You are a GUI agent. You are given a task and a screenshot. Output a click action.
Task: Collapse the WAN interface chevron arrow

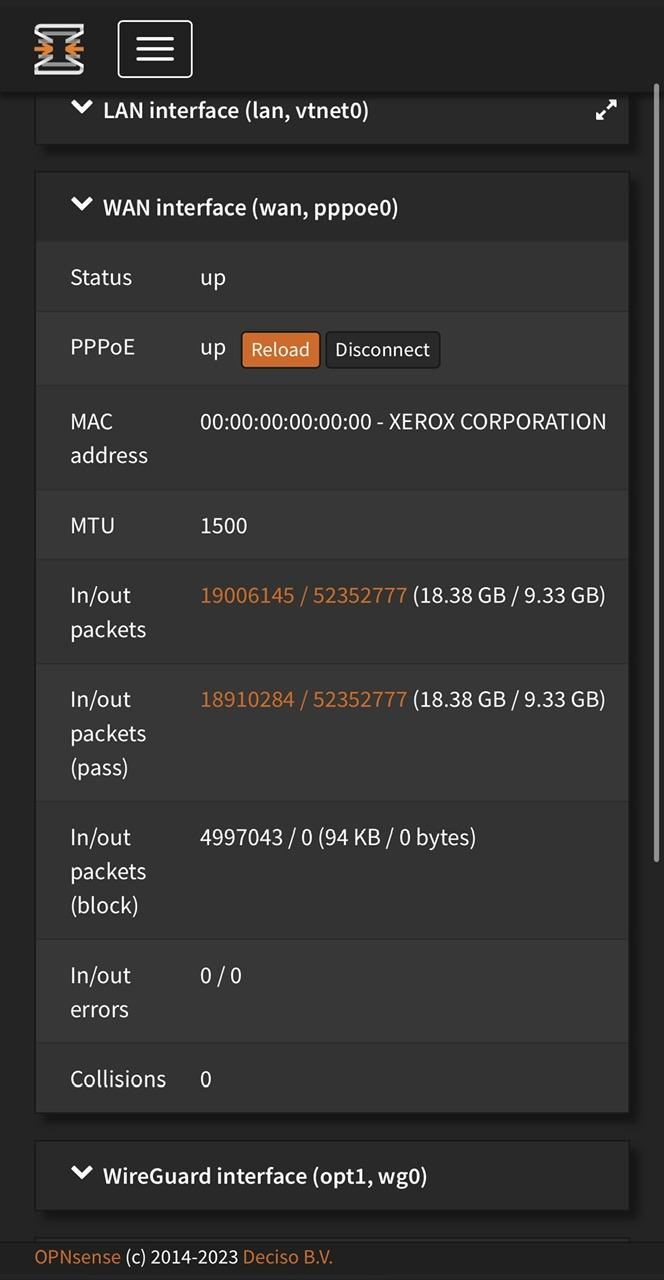pyautogui.click(x=82, y=205)
